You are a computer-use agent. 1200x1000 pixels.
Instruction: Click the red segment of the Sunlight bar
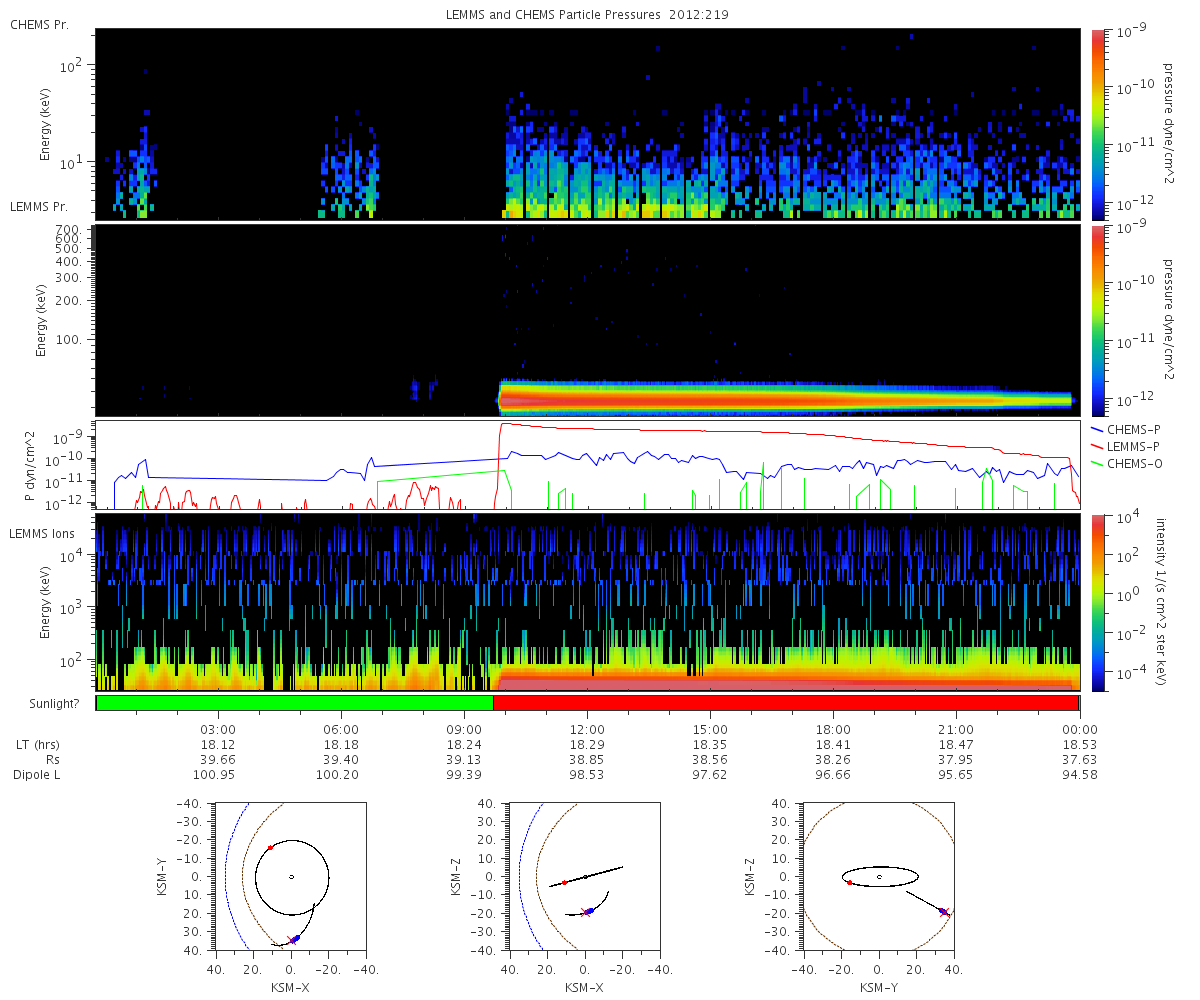click(x=785, y=703)
